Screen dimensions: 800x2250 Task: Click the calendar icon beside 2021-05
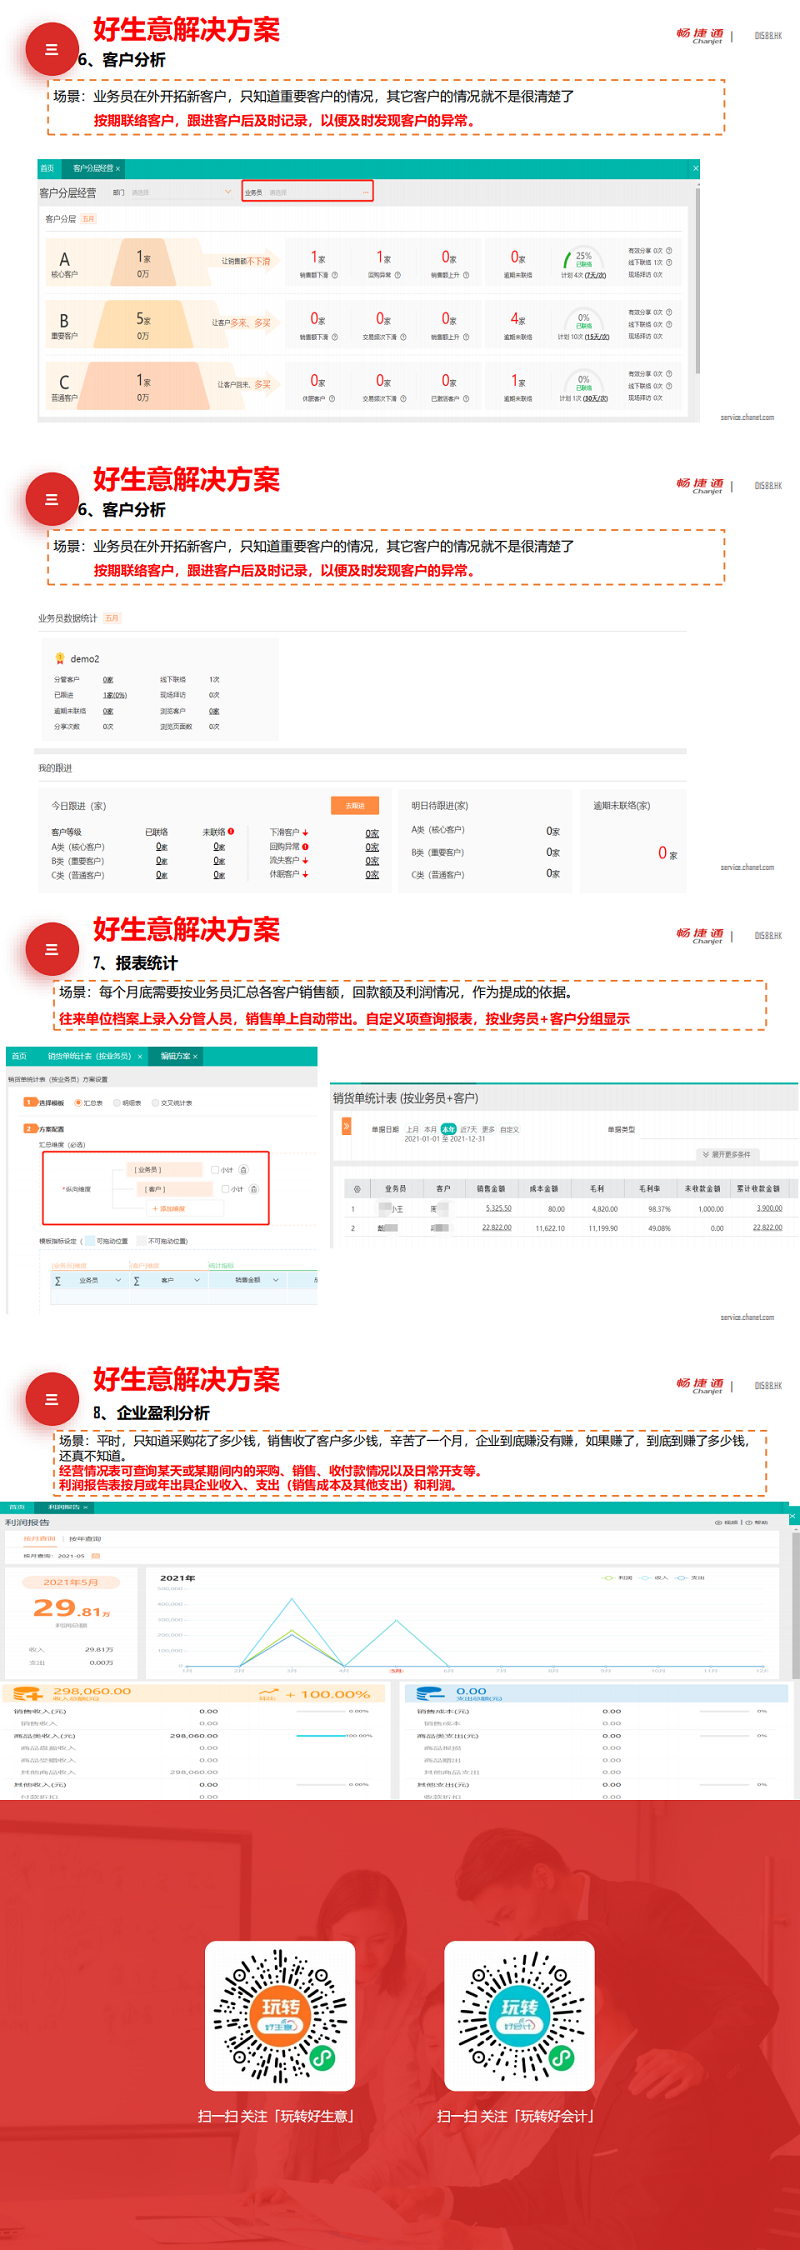pos(96,1556)
